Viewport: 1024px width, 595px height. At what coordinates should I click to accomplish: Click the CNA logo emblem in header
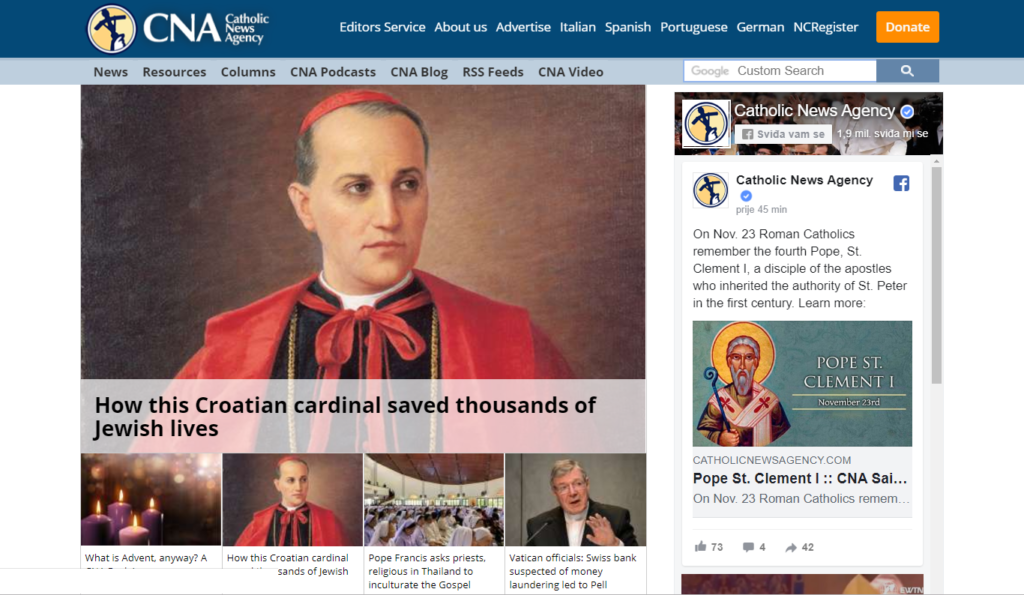tap(112, 29)
